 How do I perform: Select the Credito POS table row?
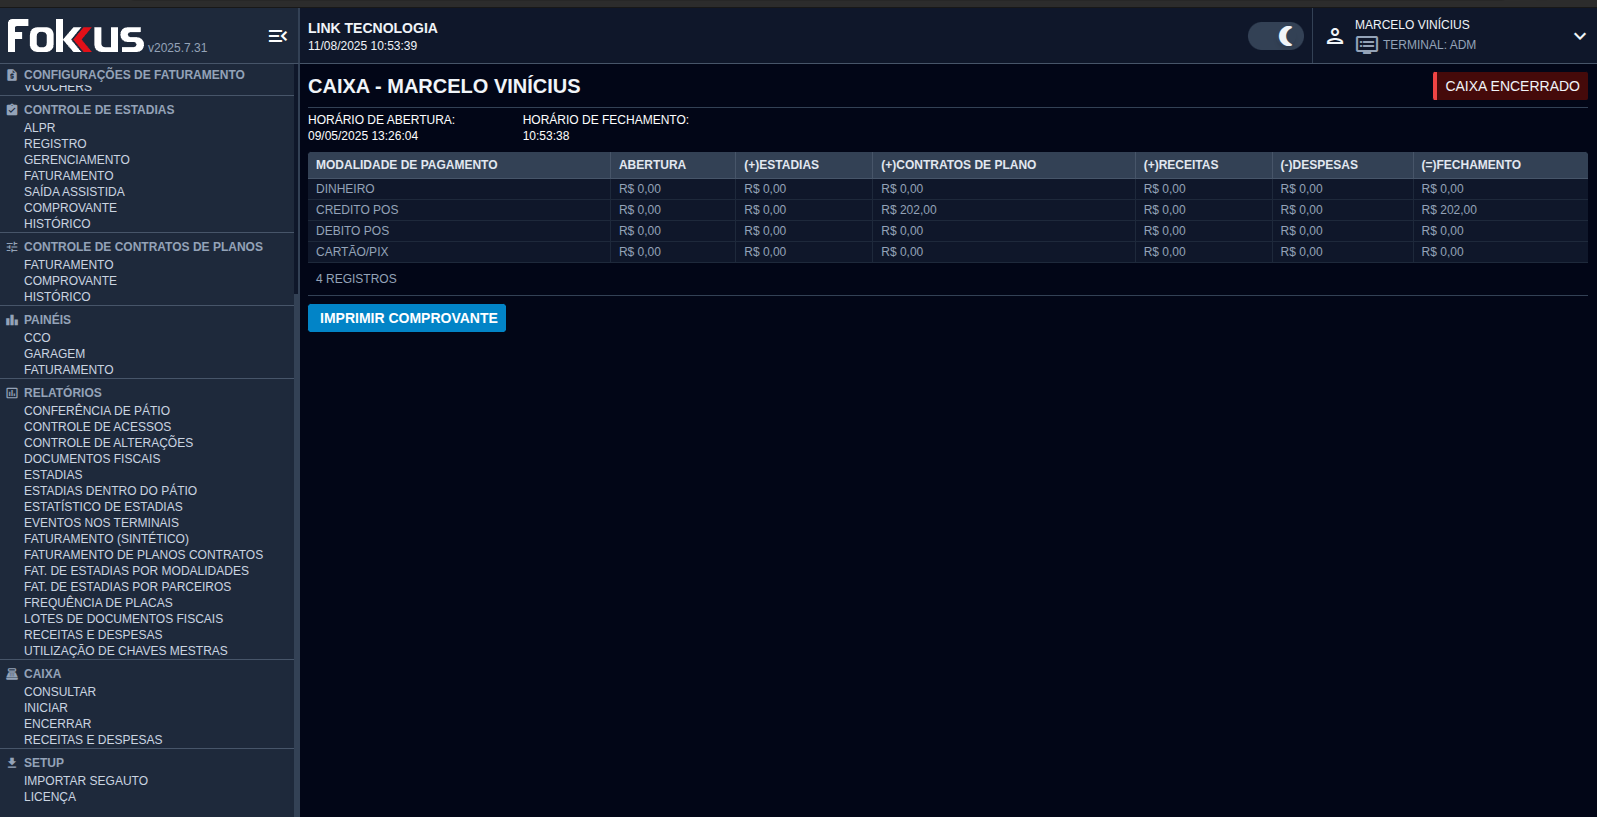[357, 210]
